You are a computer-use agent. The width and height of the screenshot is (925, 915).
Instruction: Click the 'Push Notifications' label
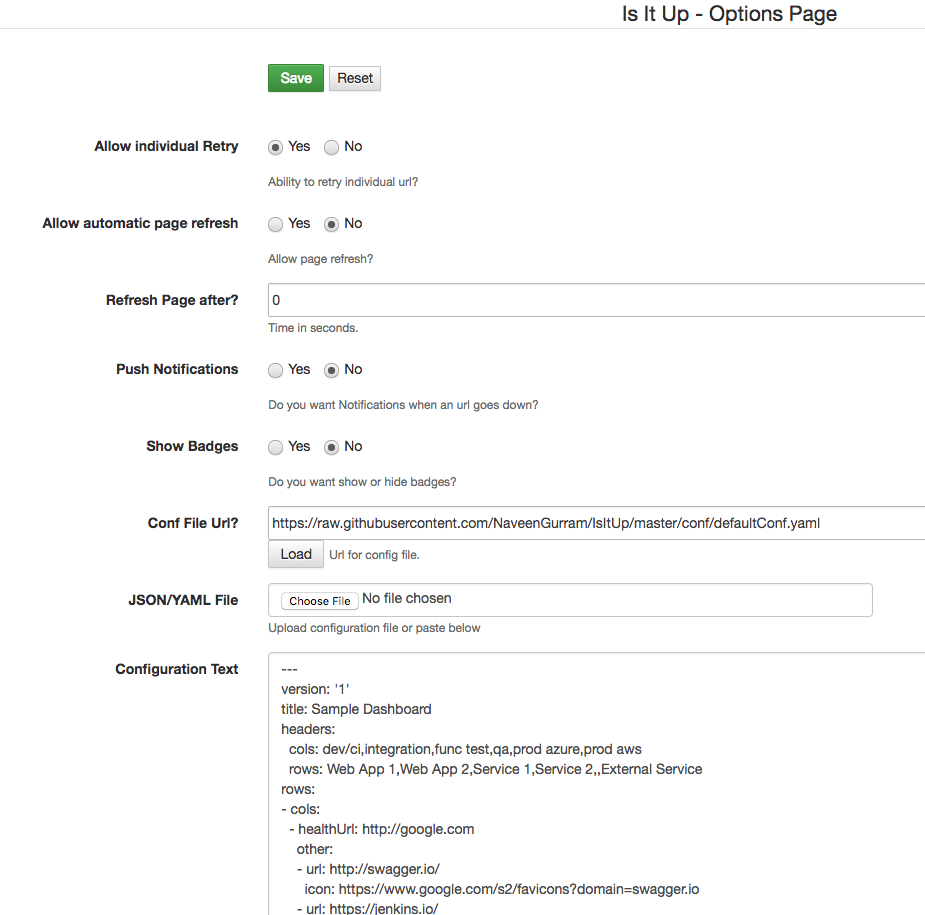pos(177,369)
